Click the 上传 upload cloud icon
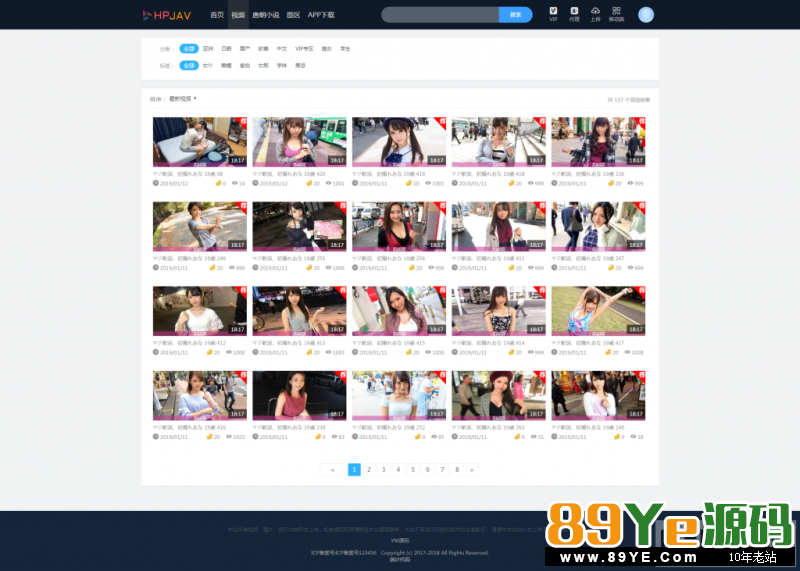The height and width of the screenshot is (571, 800). click(x=595, y=13)
